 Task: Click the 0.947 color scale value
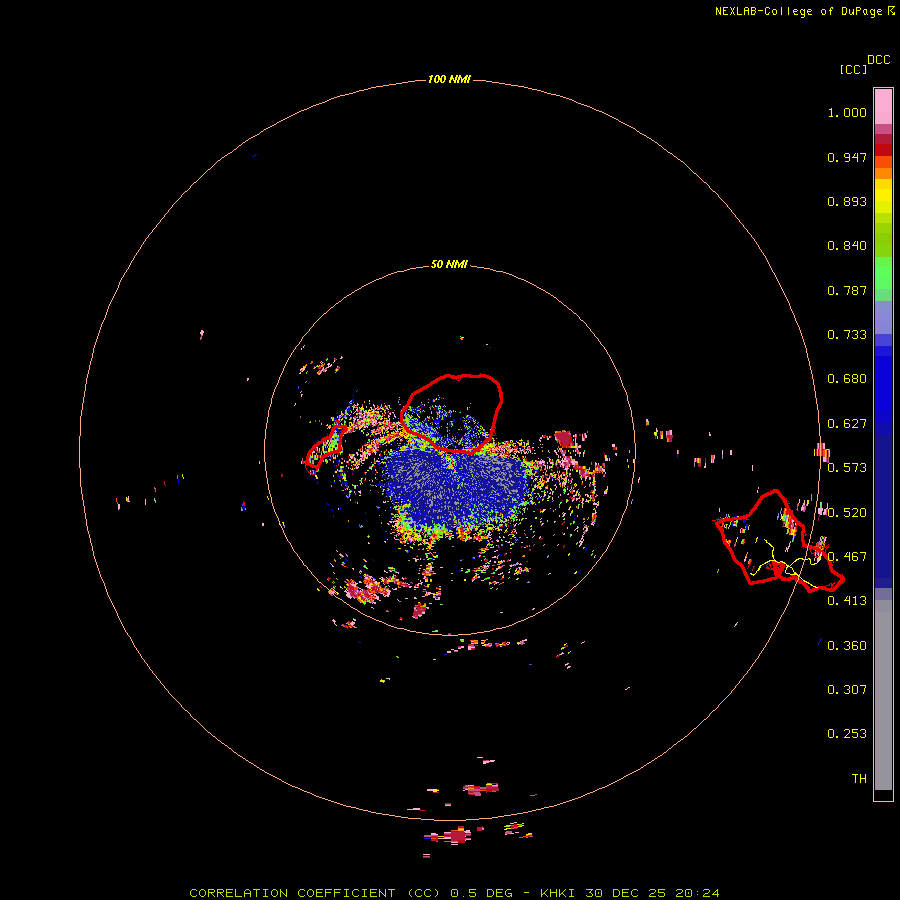pyautogui.click(x=847, y=157)
